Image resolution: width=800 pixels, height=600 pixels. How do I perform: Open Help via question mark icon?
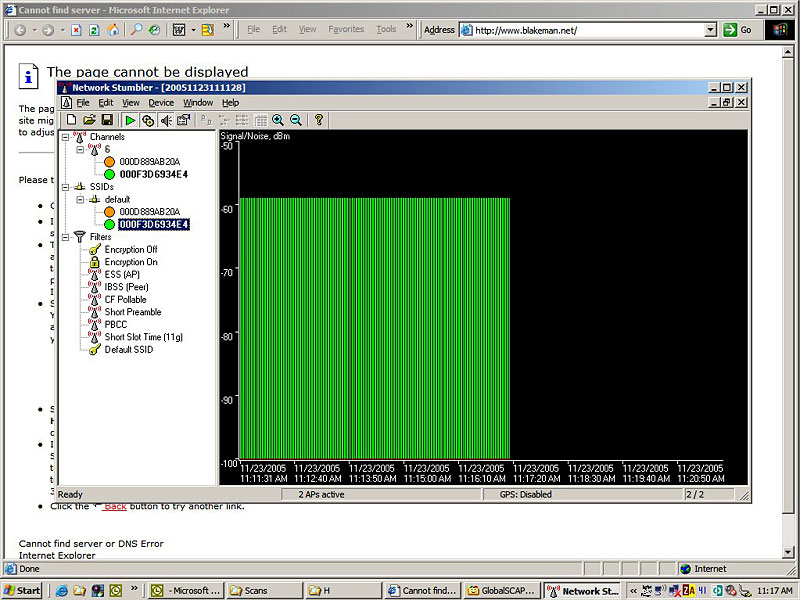click(x=319, y=120)
